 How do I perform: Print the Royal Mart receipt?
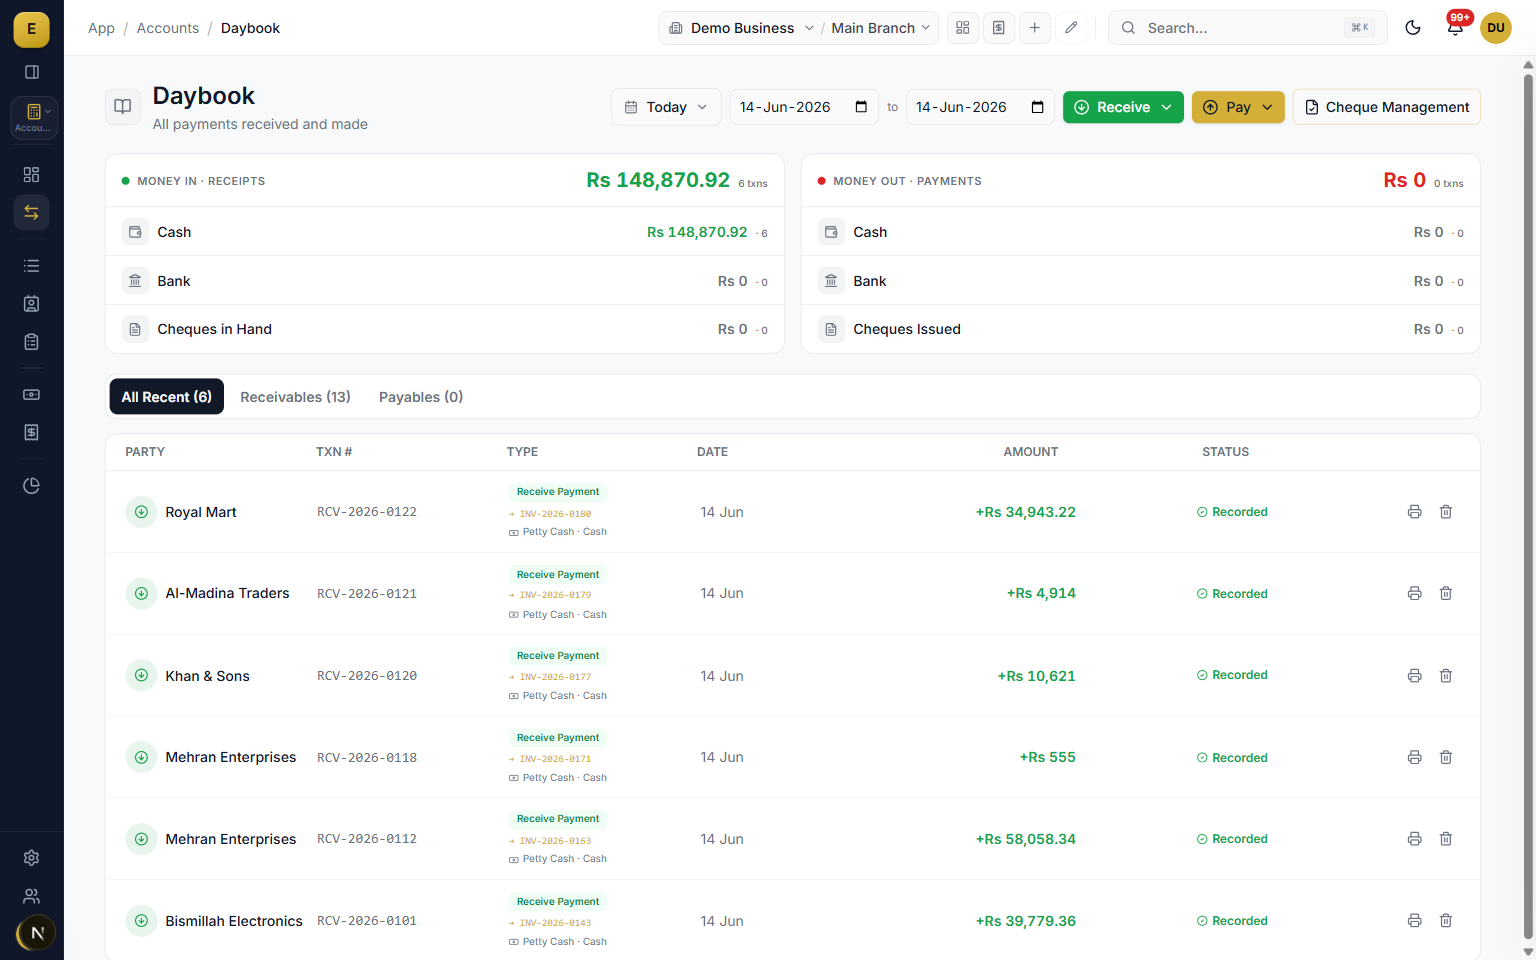point(1415,512)
